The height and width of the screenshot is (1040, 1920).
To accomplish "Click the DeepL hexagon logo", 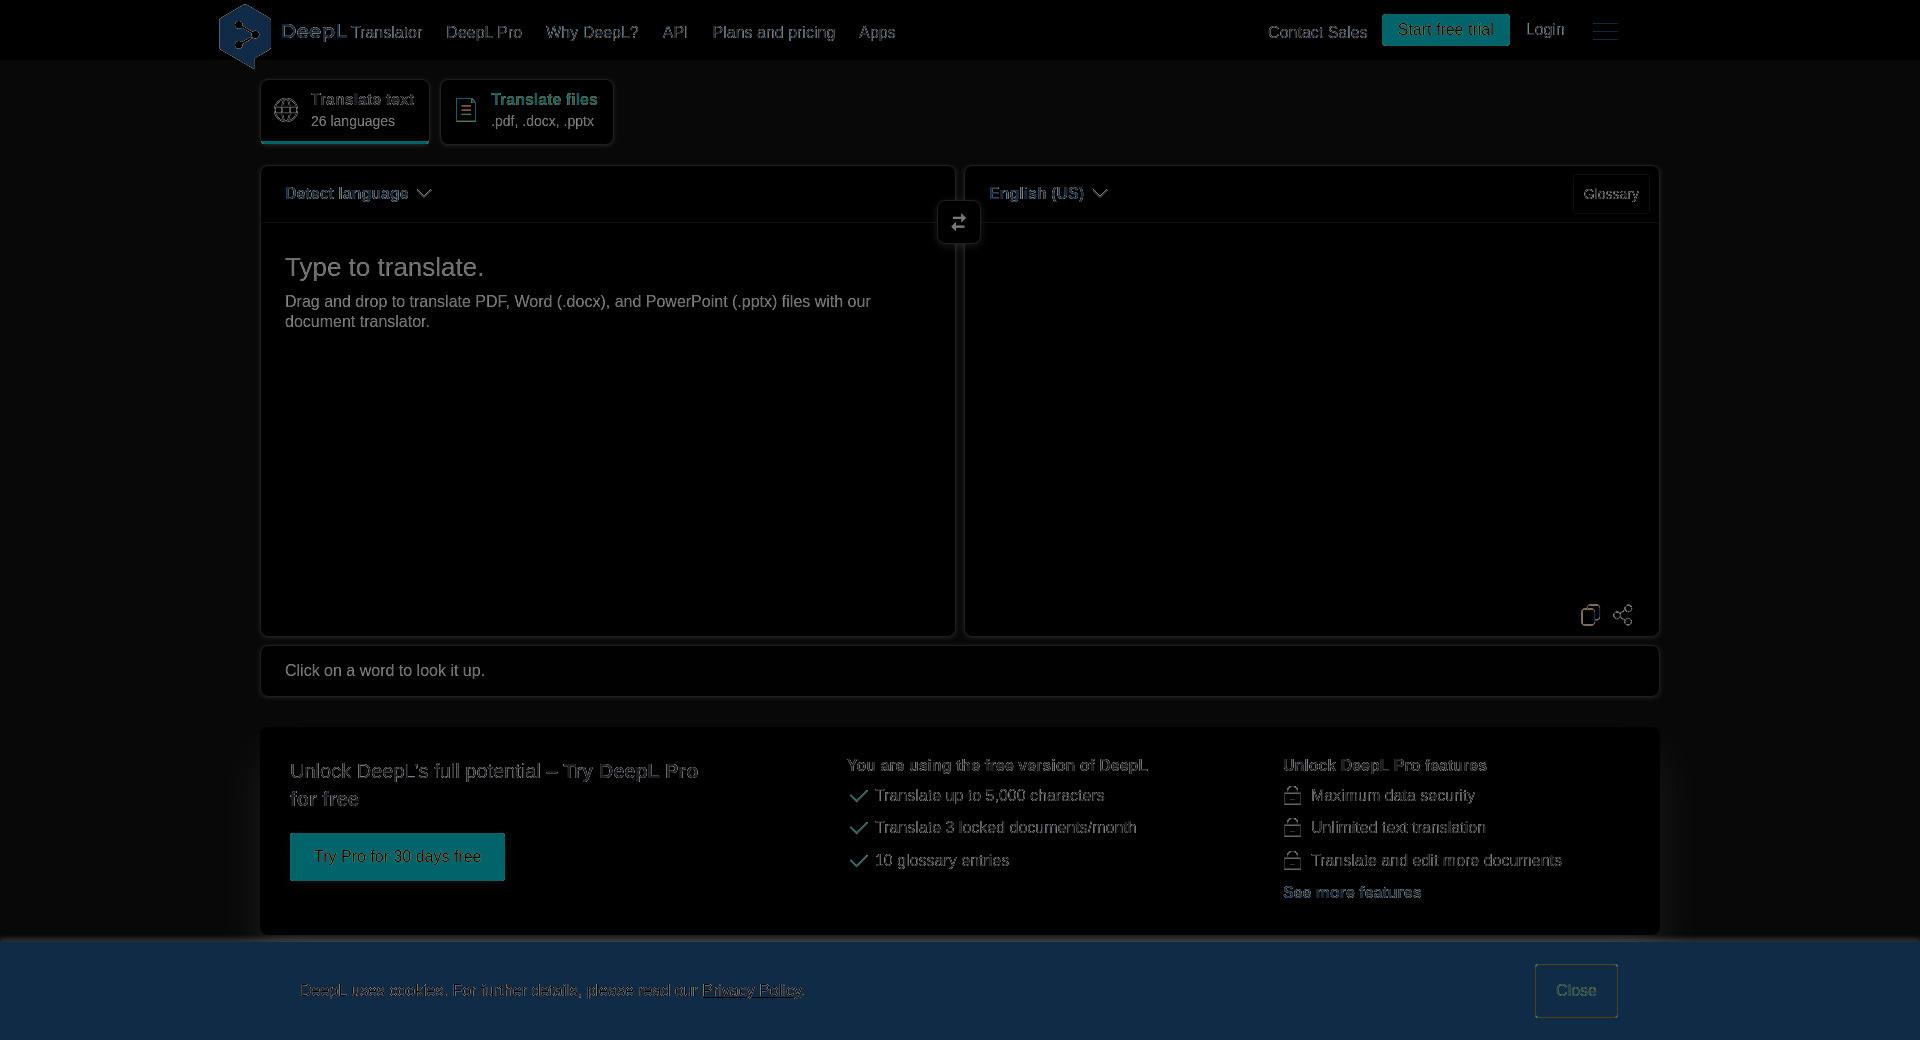I will (245, 36).
